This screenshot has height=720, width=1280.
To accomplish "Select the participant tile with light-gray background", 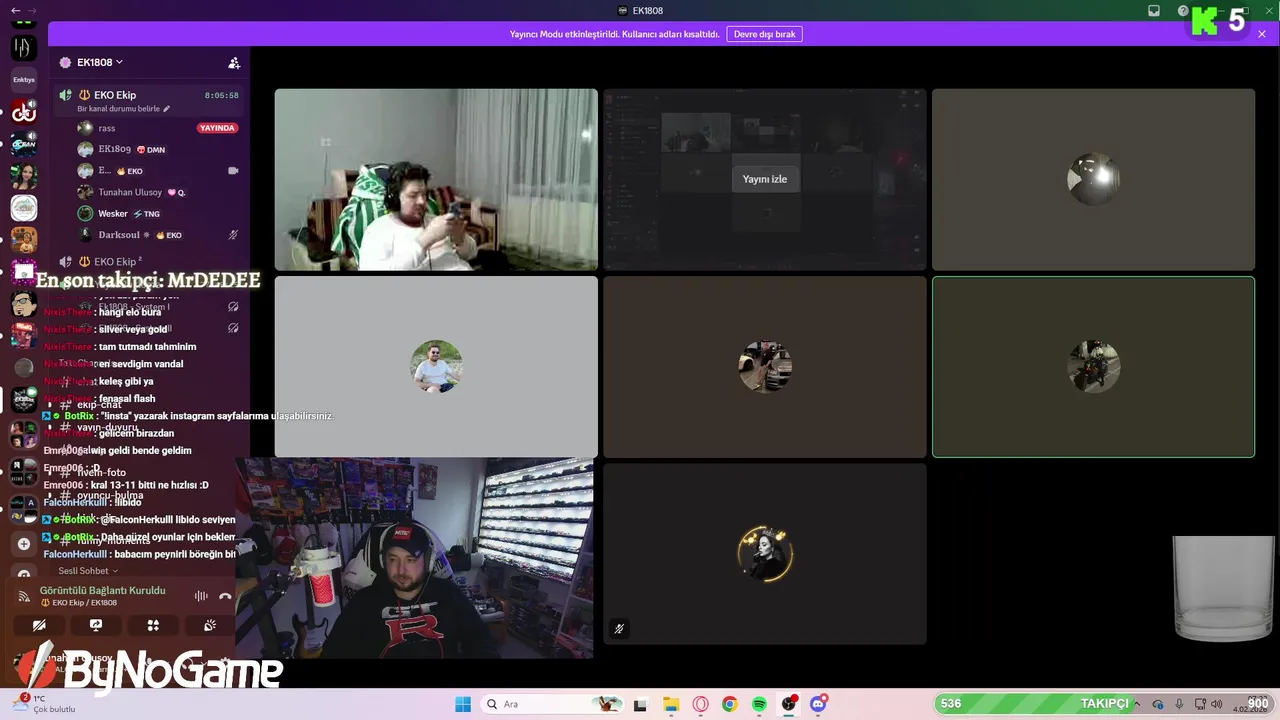I will pos(436,367).
